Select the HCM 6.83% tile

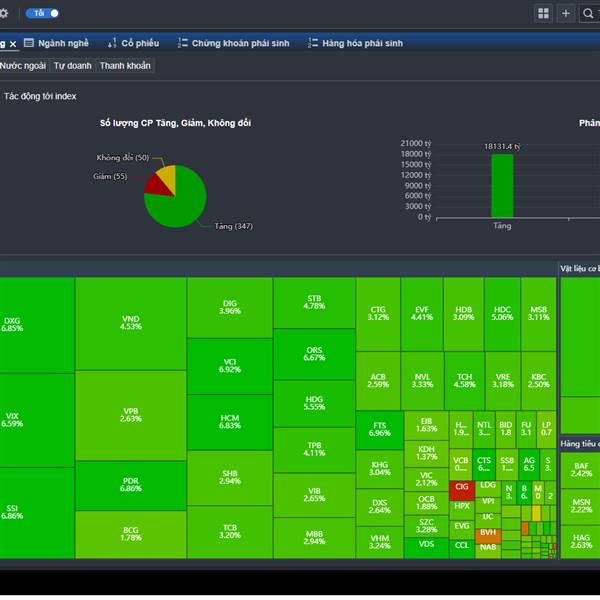pos(230,422)
